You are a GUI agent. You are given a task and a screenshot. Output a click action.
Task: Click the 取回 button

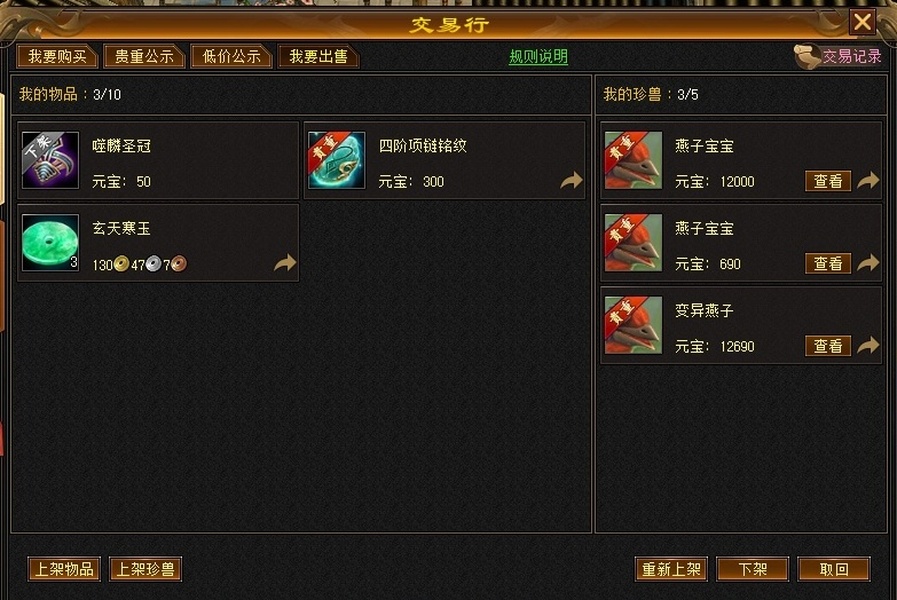pos(834,569)
